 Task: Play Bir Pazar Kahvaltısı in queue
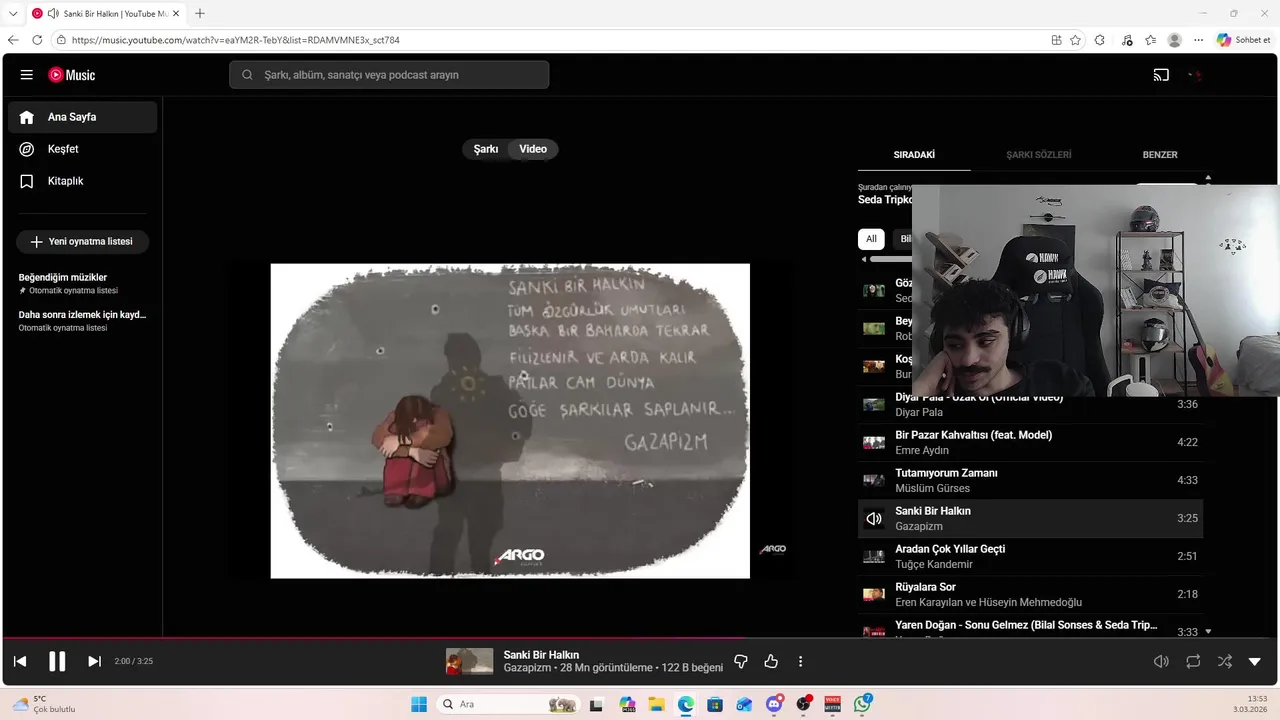coord(1030,442)
